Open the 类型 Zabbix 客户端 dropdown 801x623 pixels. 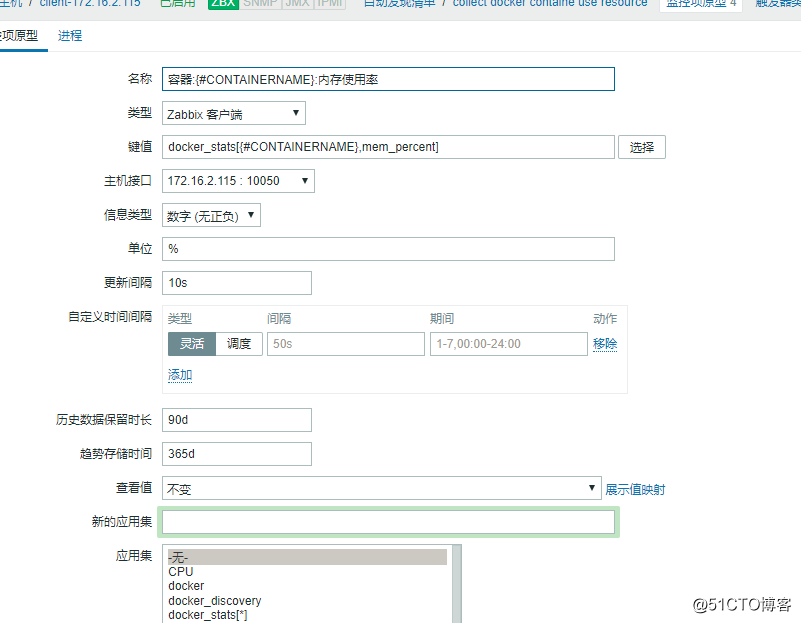[234, 113]
